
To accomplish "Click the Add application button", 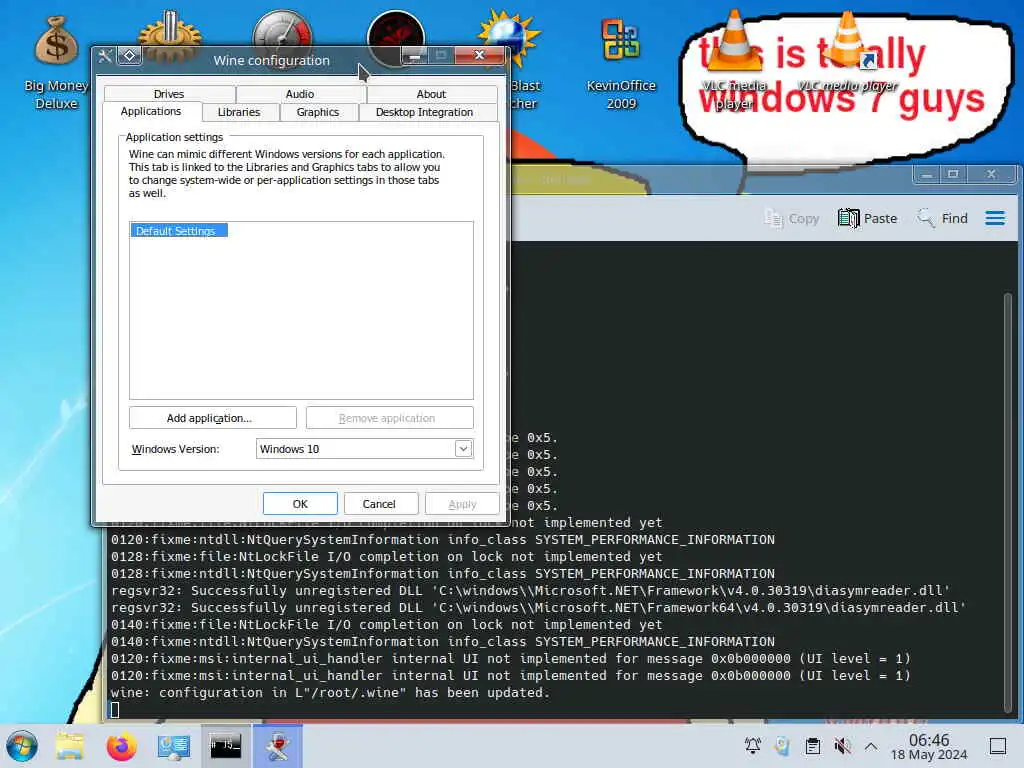I will (x=212, y=418).
